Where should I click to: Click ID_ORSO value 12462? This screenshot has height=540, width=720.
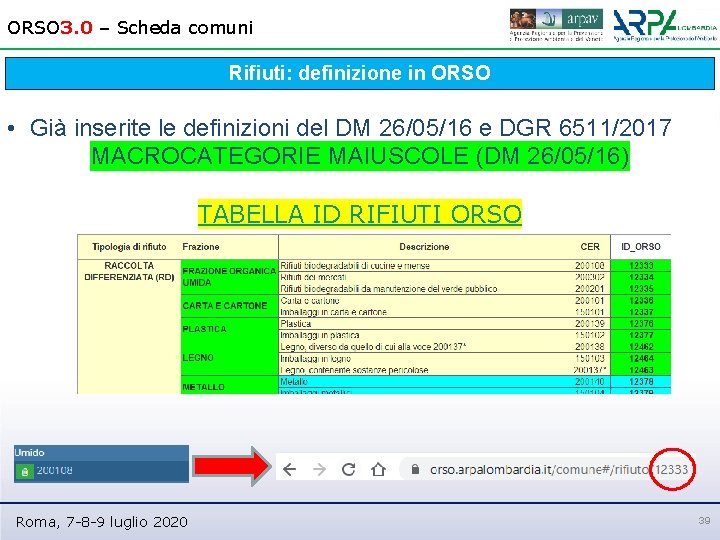point(641,346)
